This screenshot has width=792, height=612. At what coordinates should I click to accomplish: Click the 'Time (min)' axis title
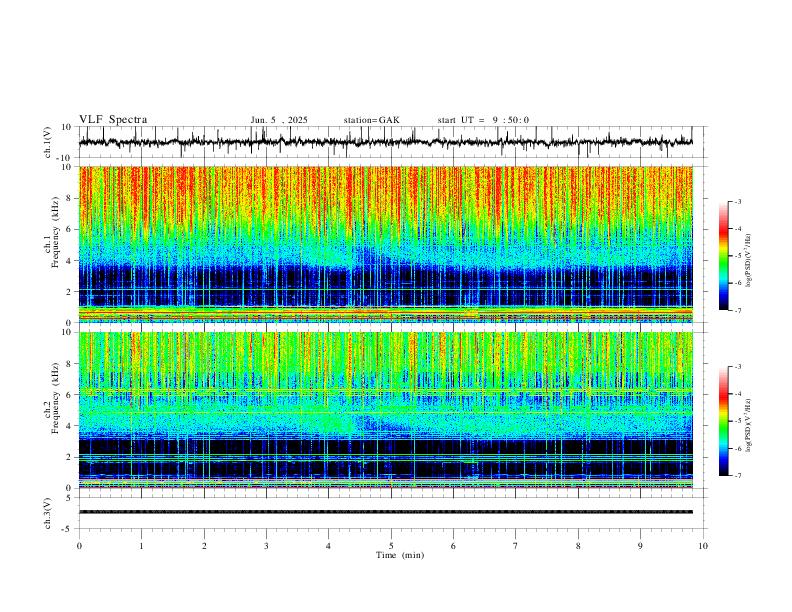(400, 555)
